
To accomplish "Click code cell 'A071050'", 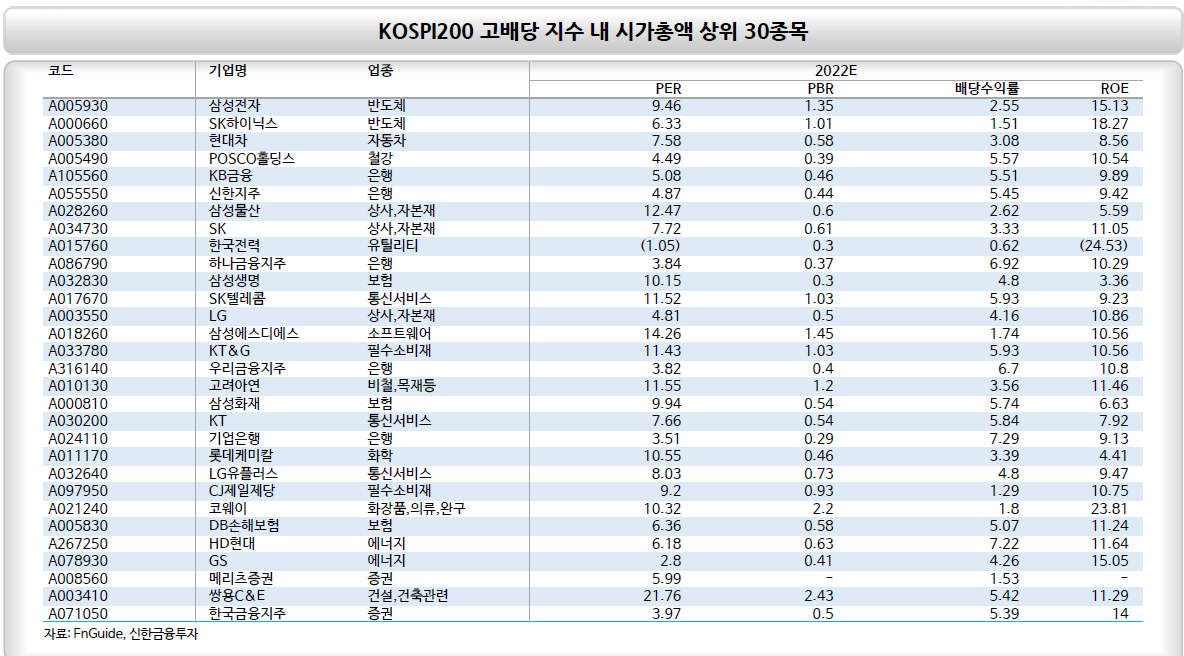I will 78,614.
